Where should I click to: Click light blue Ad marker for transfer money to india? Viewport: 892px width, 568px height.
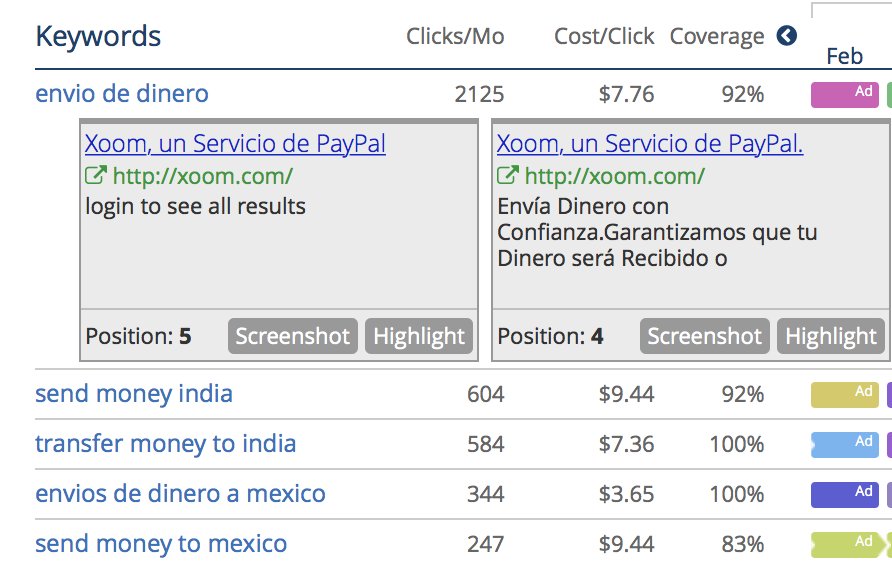pyautogui.click(x=844, y=444)
